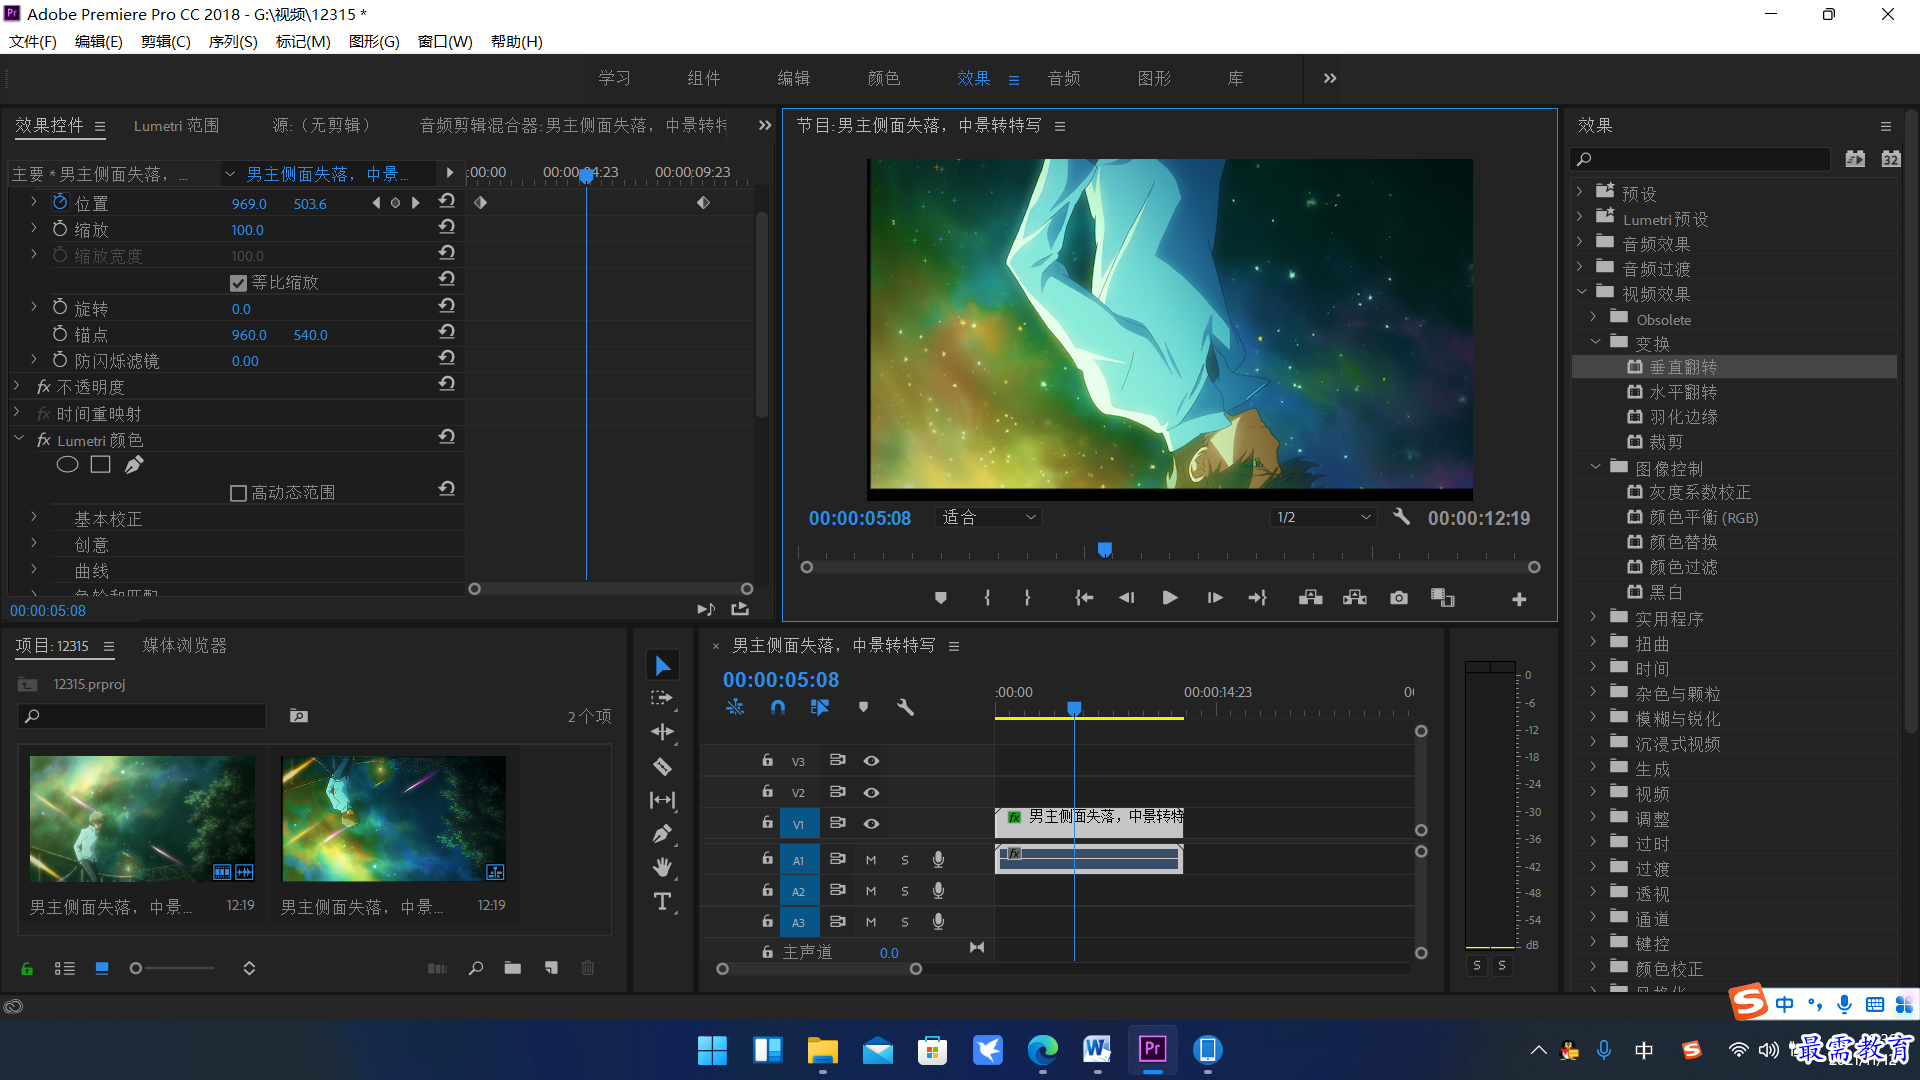Select the Track Select Forward tool
This screenshot has height=1080, width=1920.
tap(662, 699)
